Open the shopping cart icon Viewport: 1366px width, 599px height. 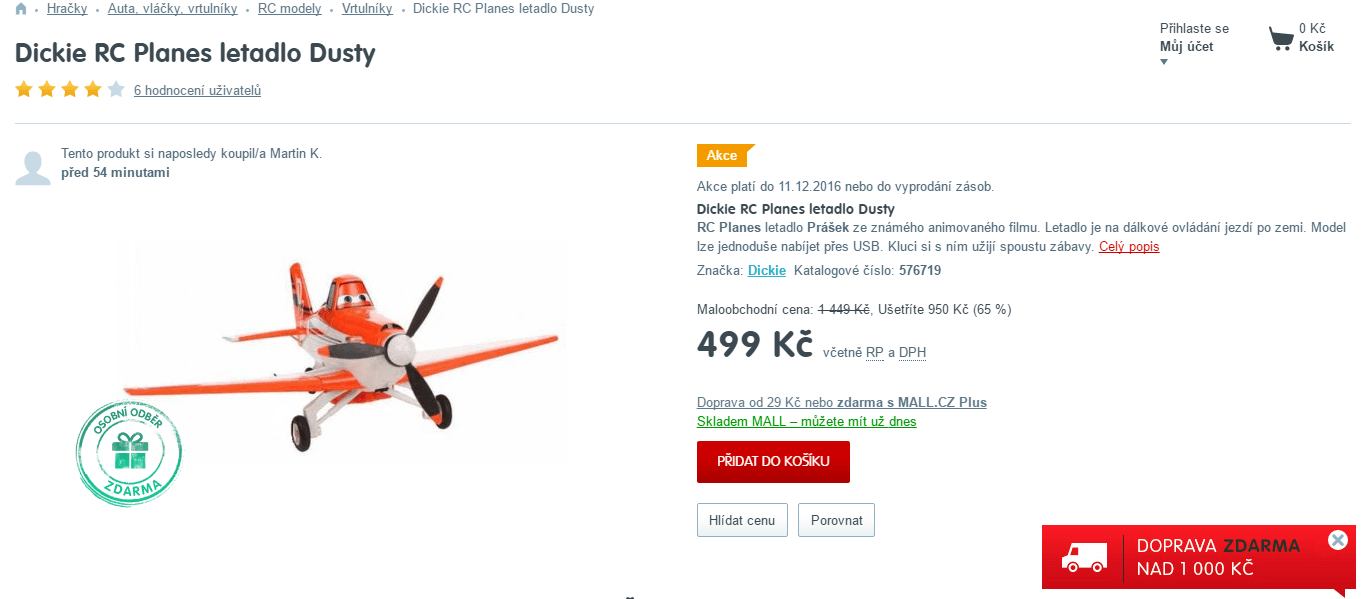(x=1281, y=39)
